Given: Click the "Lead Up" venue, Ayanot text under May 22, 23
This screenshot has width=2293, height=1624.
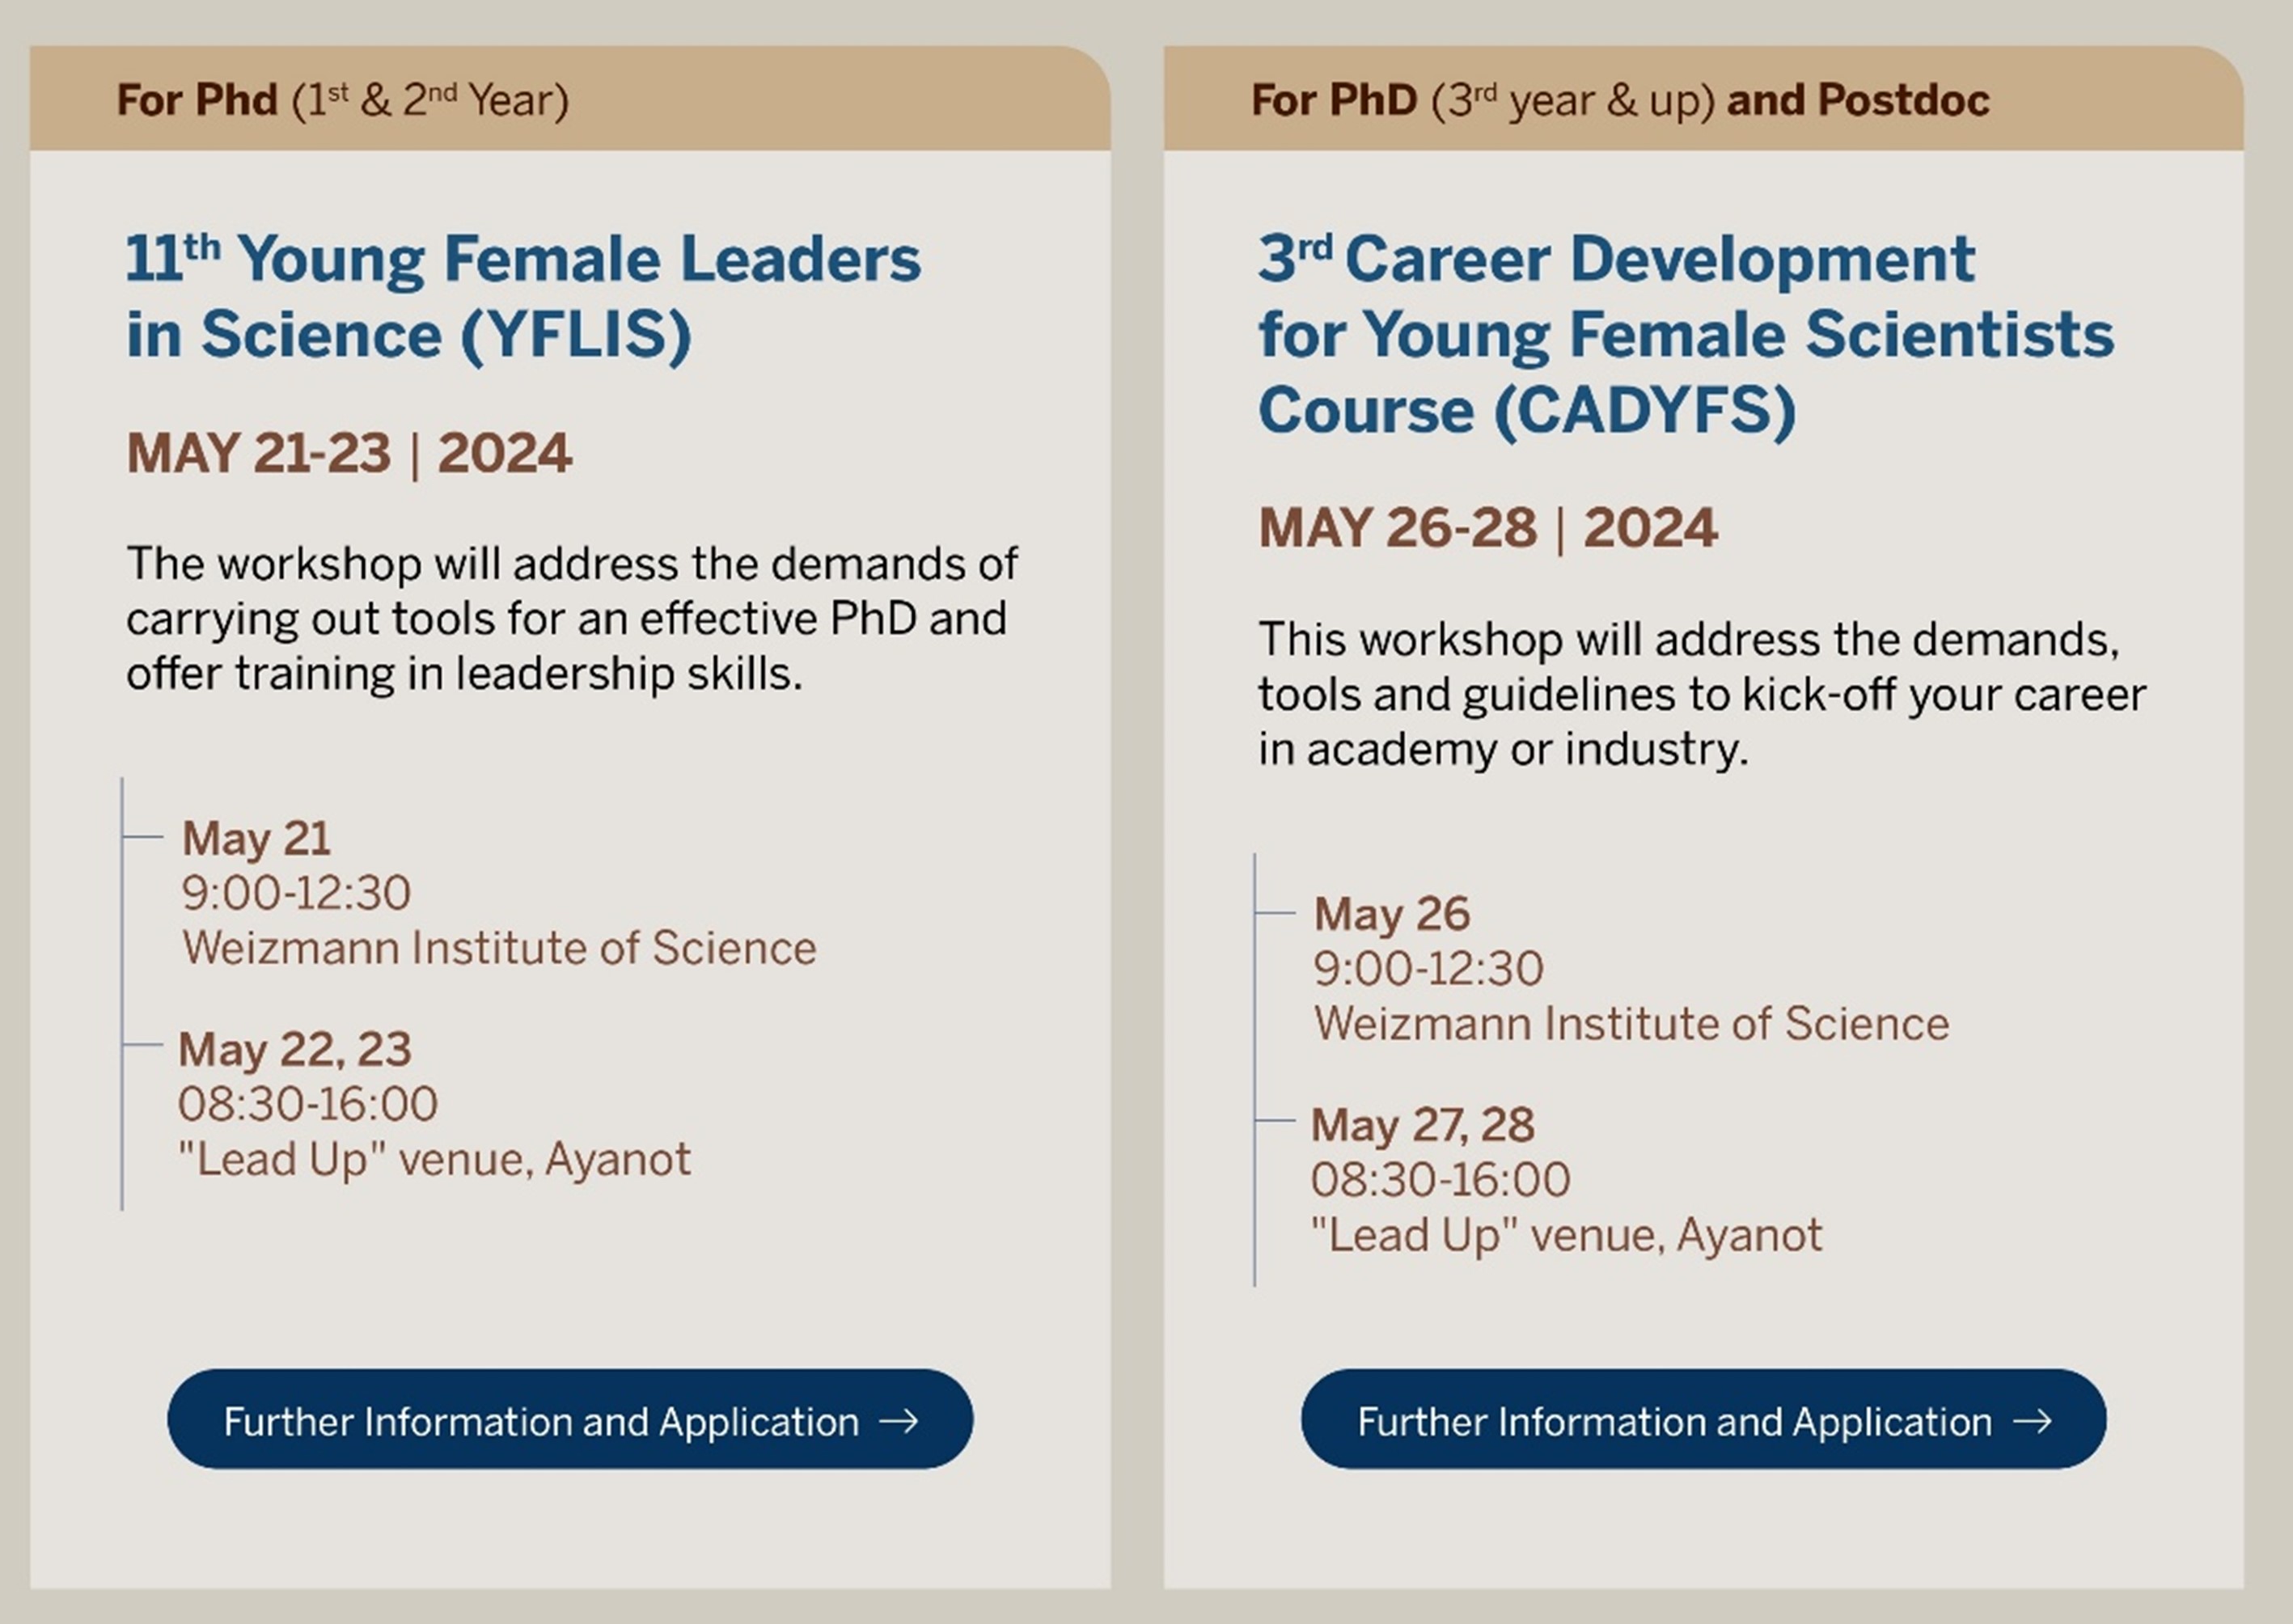Looking at the screenshot, I should (x=434, y=1160).
